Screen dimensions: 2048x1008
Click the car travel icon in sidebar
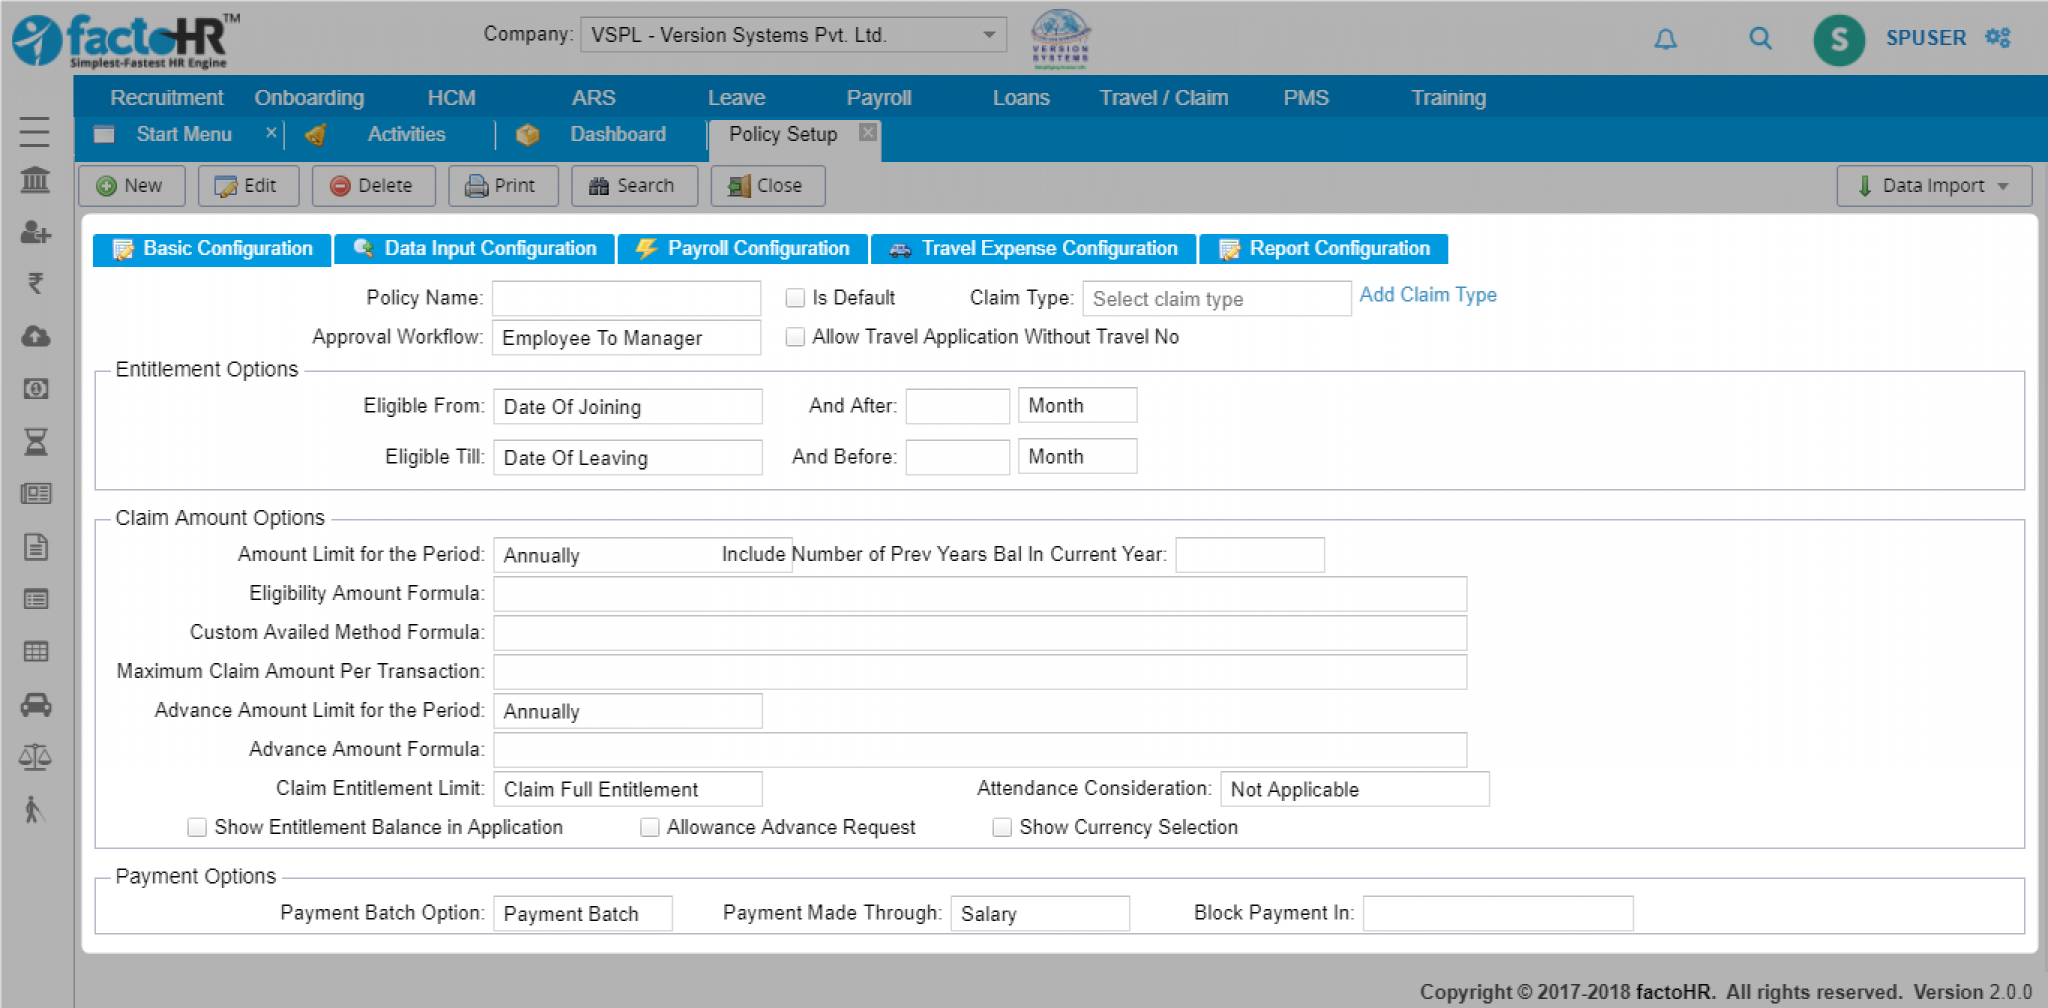37,705
